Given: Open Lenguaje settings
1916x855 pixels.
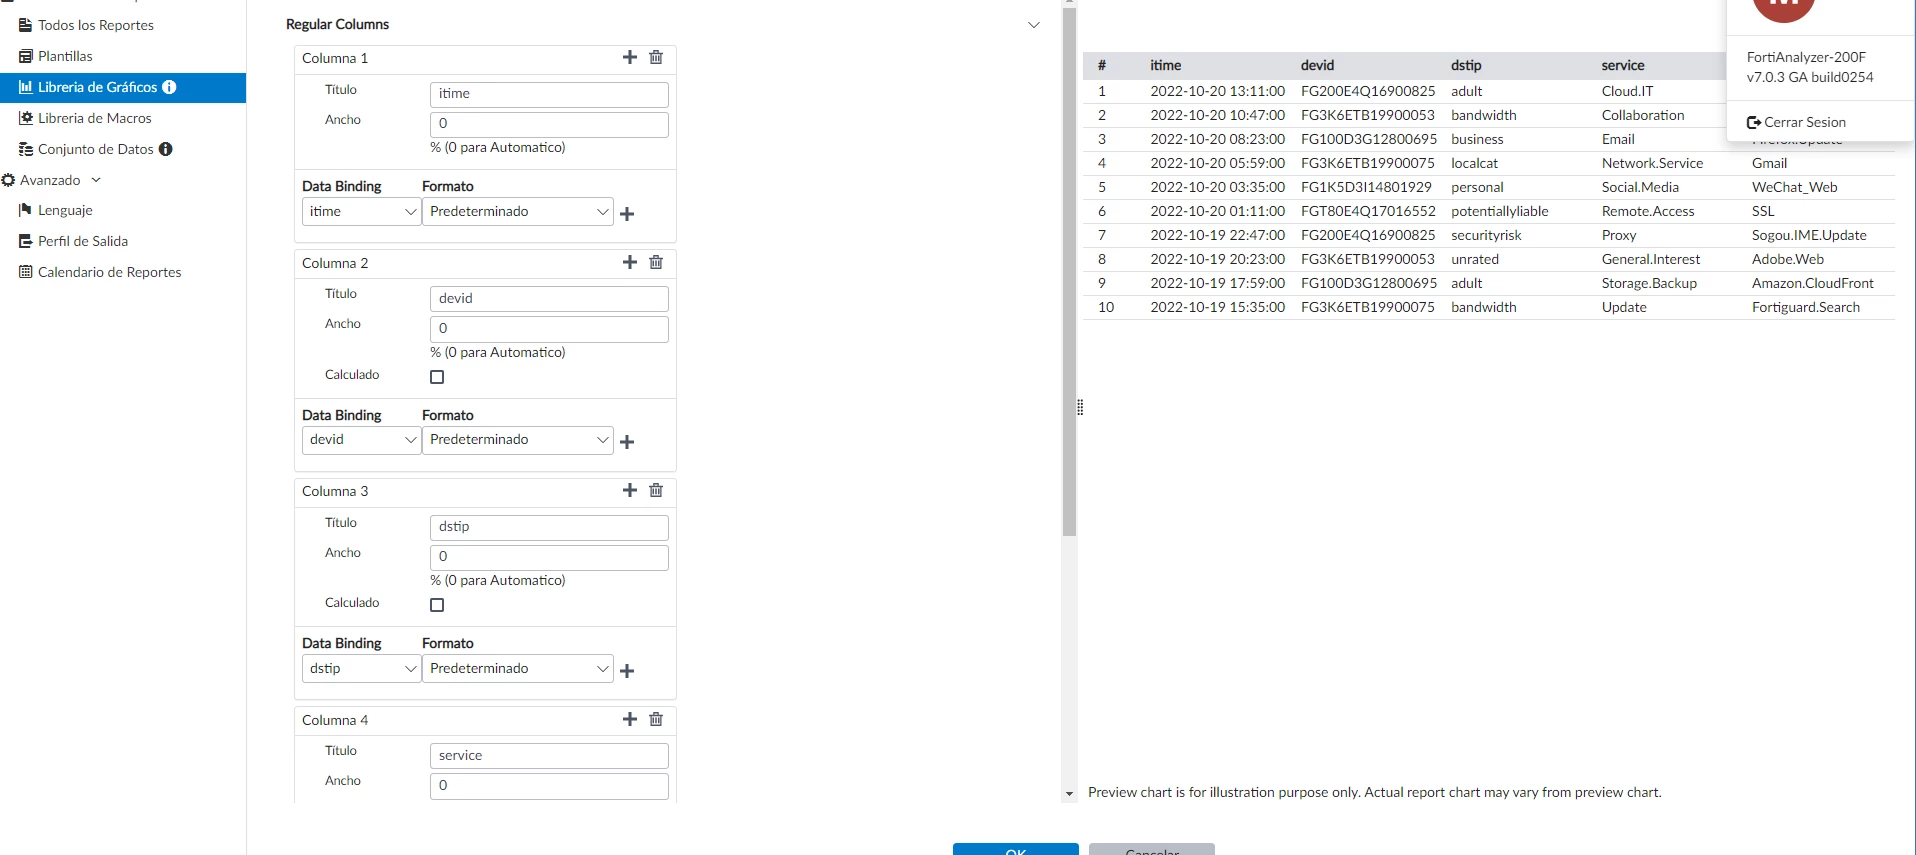Looking at the screenshot, I should coord(65,210).
